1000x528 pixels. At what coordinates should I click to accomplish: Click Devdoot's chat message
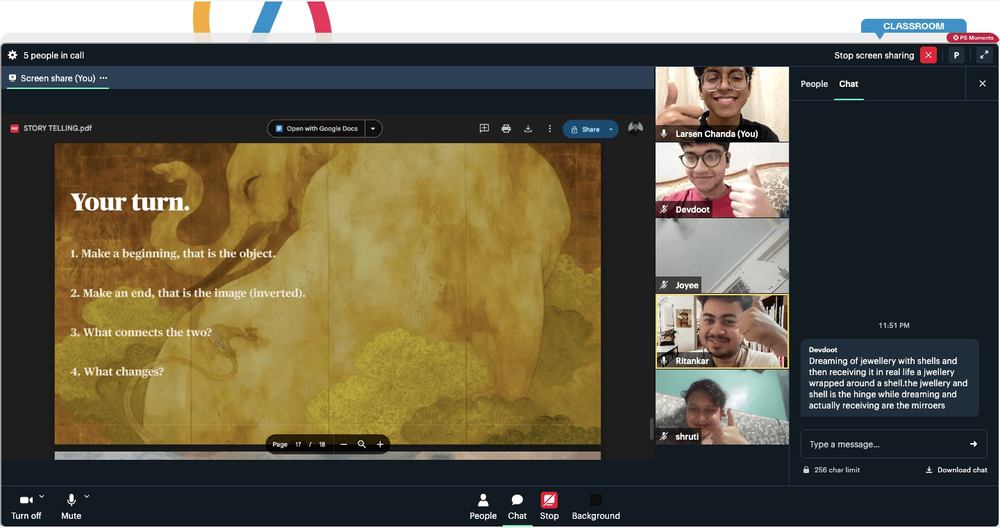(x=889, y=378)
